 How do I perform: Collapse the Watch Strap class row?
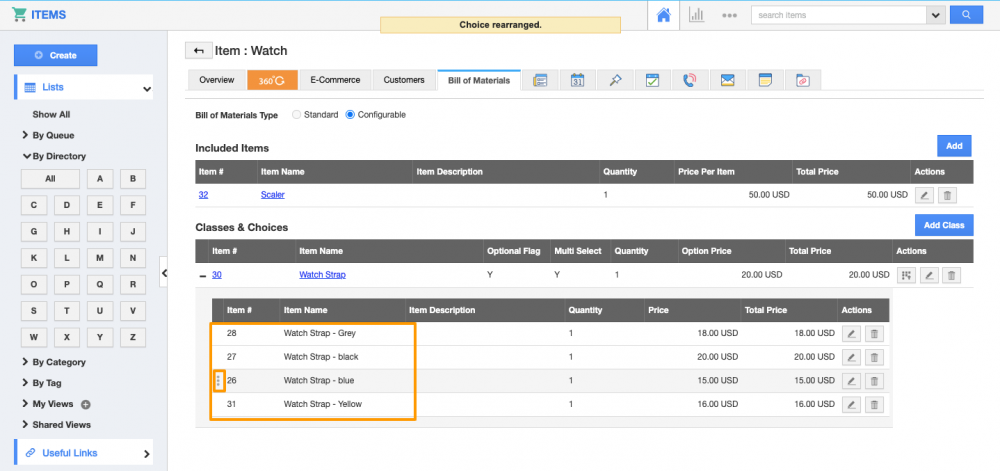(x=203, y=275)
